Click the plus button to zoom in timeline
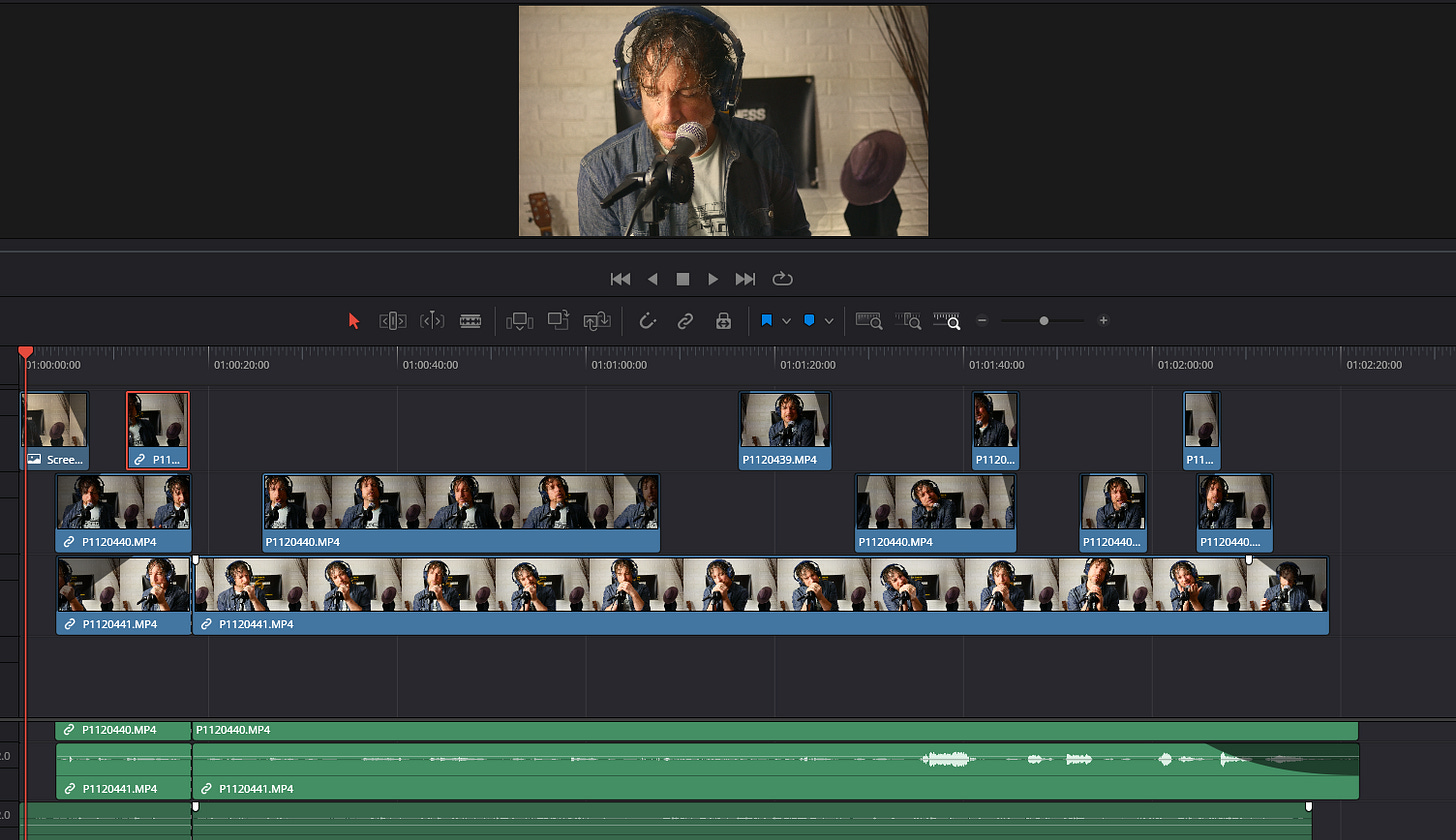Viewport: 1456px width, 840px height. point(1103,321)
